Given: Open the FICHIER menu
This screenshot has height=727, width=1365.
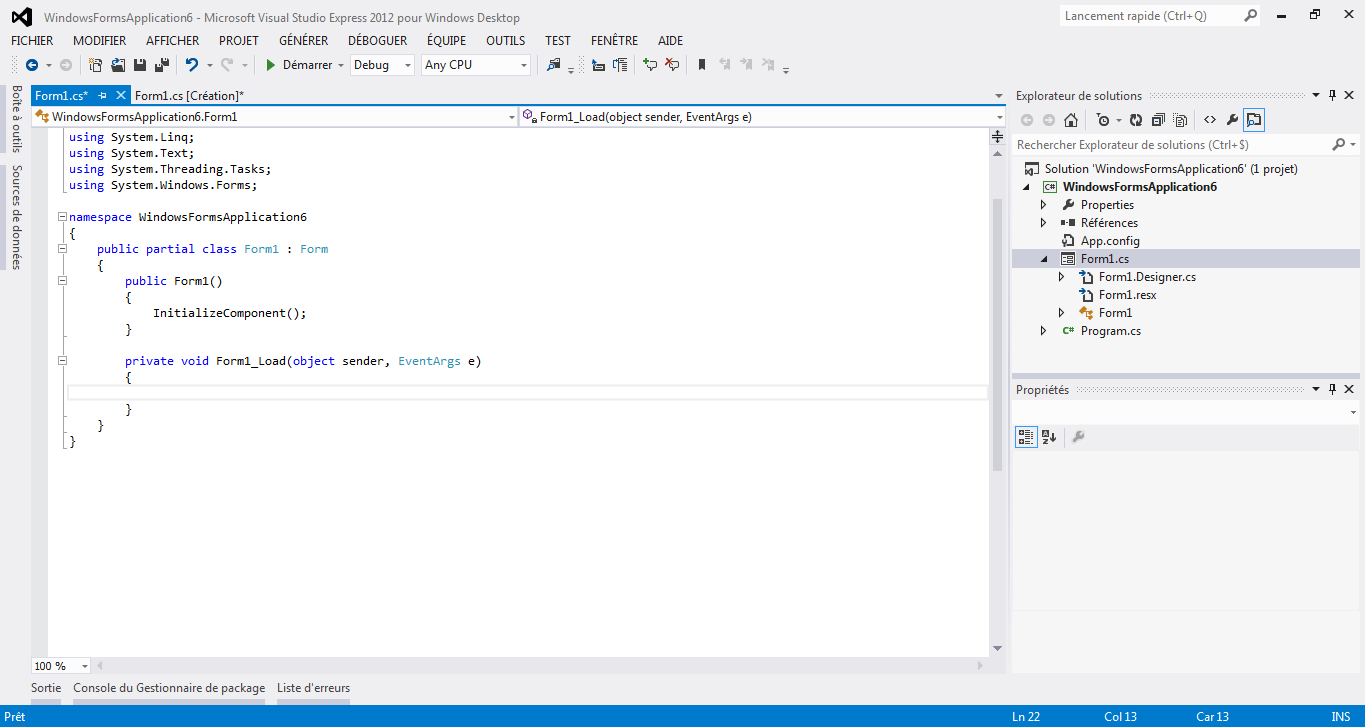Looking at the screenshot, I should tap(32, 41).
